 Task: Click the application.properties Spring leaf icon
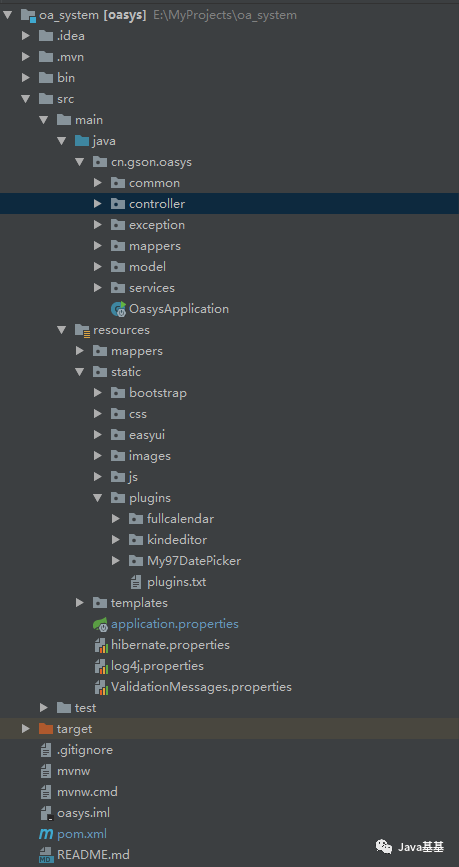click(100, 624)
